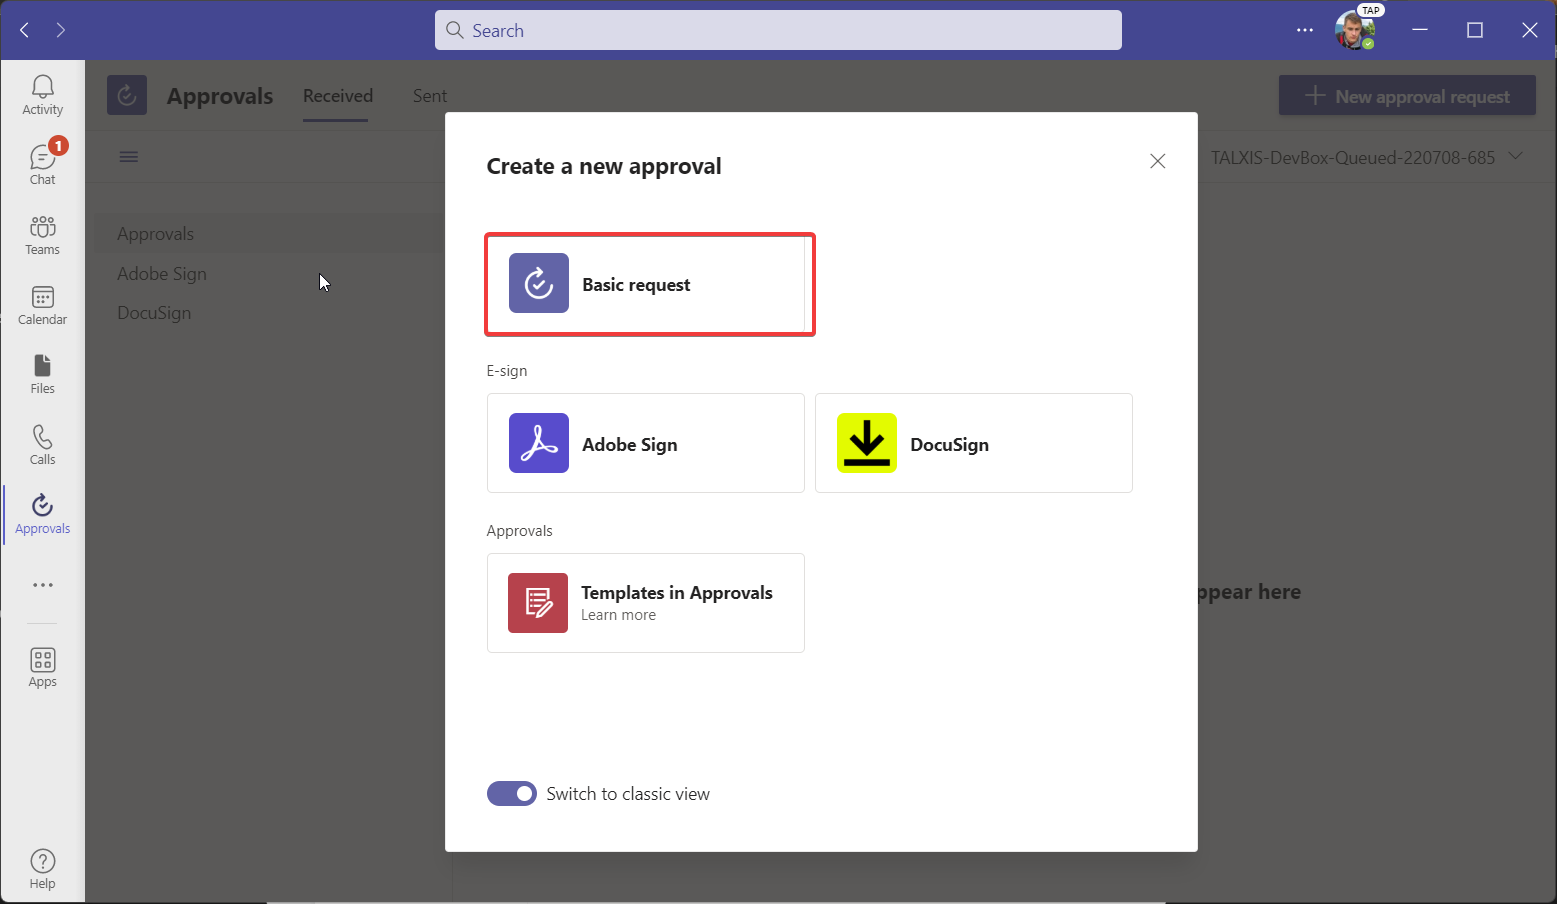Click the Search box in the title bar
The height and width of the screenshot is (904, 1557).
pyautogui.click(x=778, y=30)
